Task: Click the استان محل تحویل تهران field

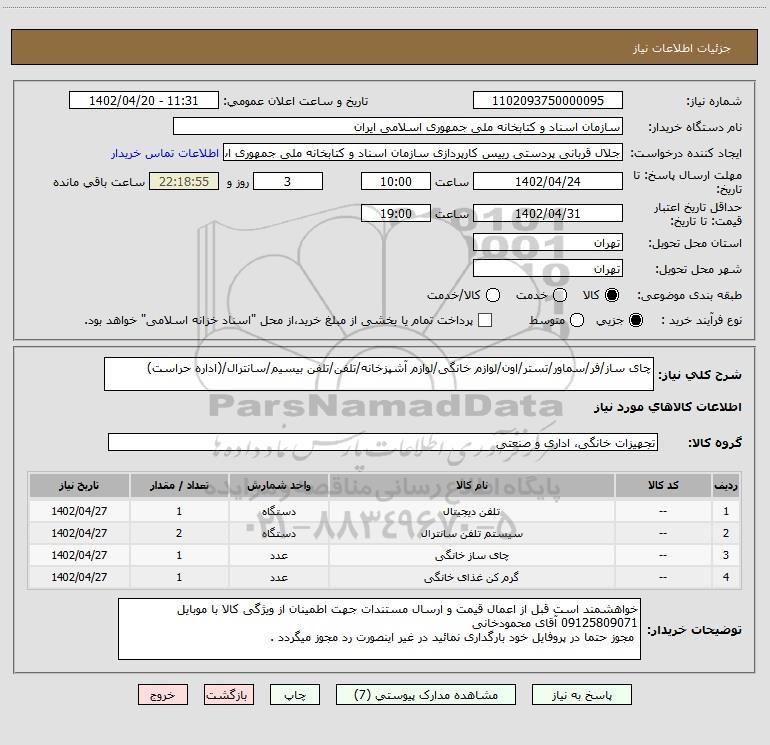Action: (x=548, y=243)
